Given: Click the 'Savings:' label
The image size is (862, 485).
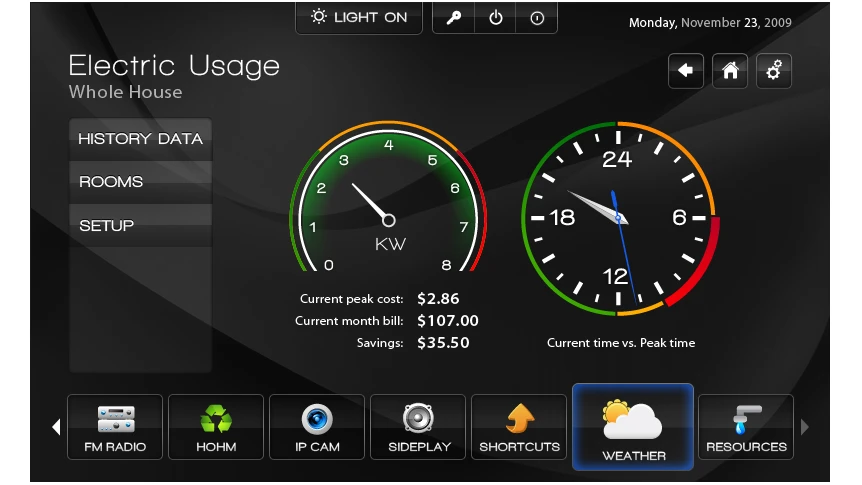Looking at the screenshot, I should coord(380,343).
